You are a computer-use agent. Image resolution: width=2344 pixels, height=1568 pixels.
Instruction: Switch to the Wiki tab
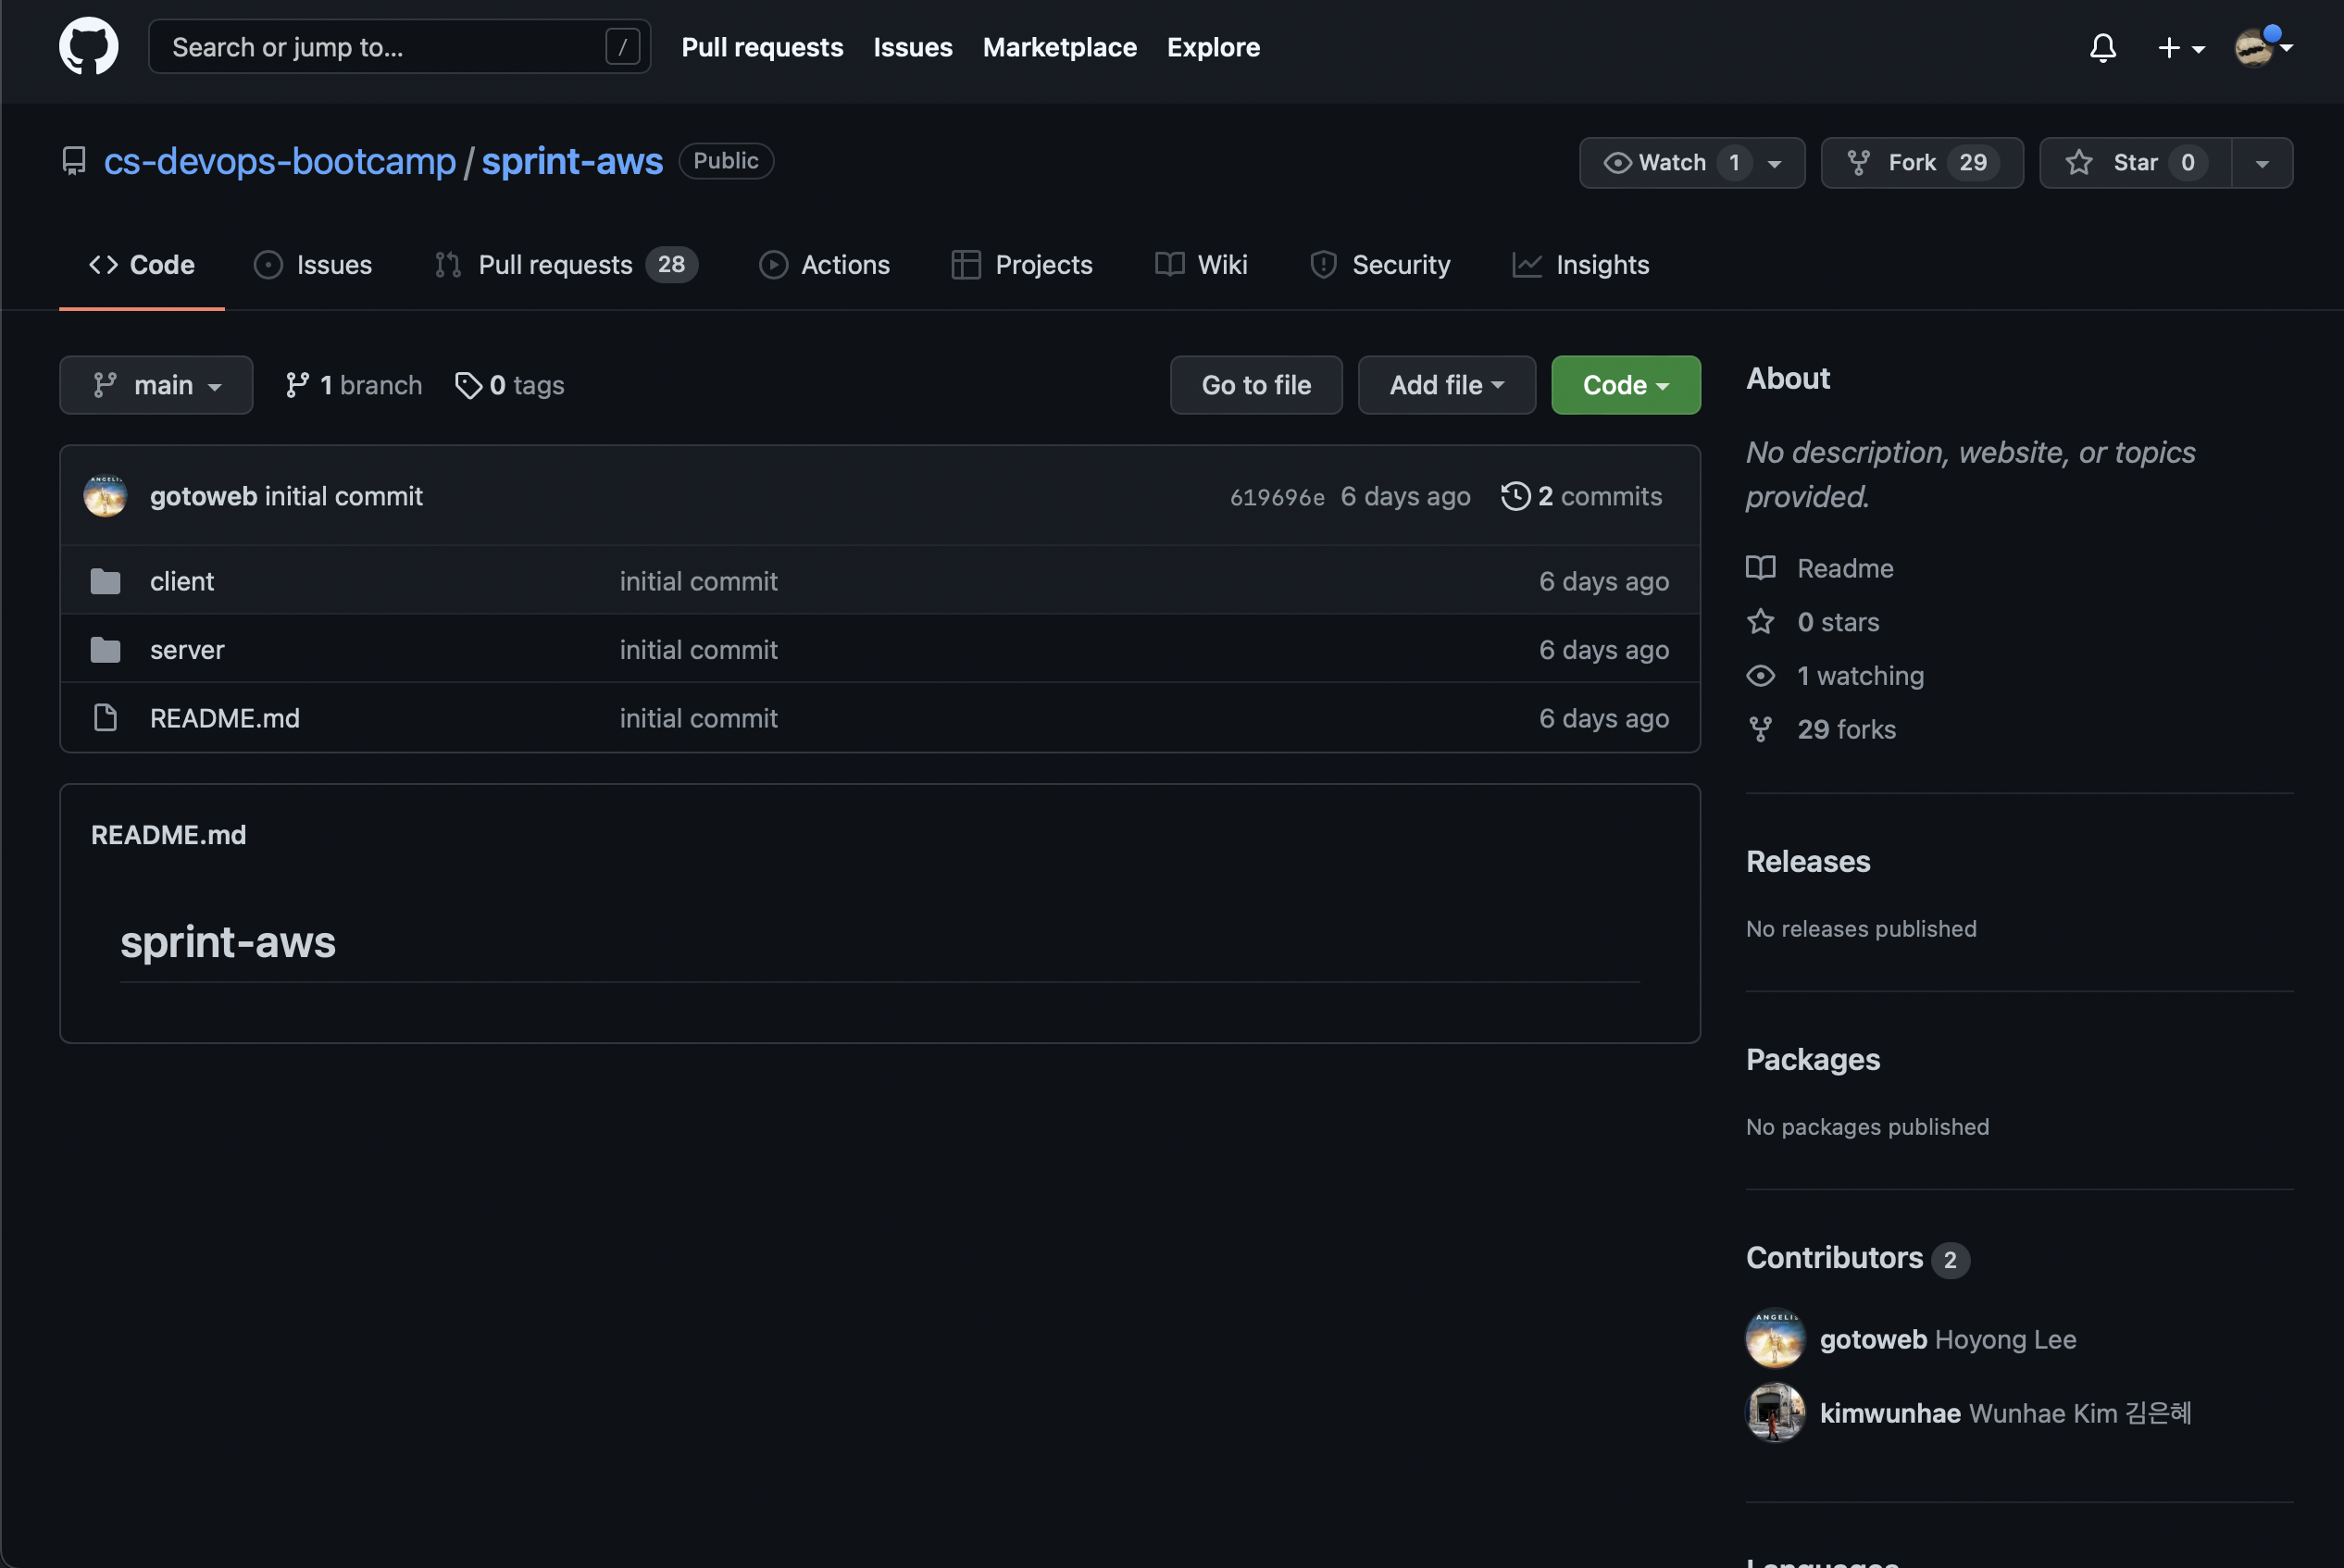(1201, 265)
